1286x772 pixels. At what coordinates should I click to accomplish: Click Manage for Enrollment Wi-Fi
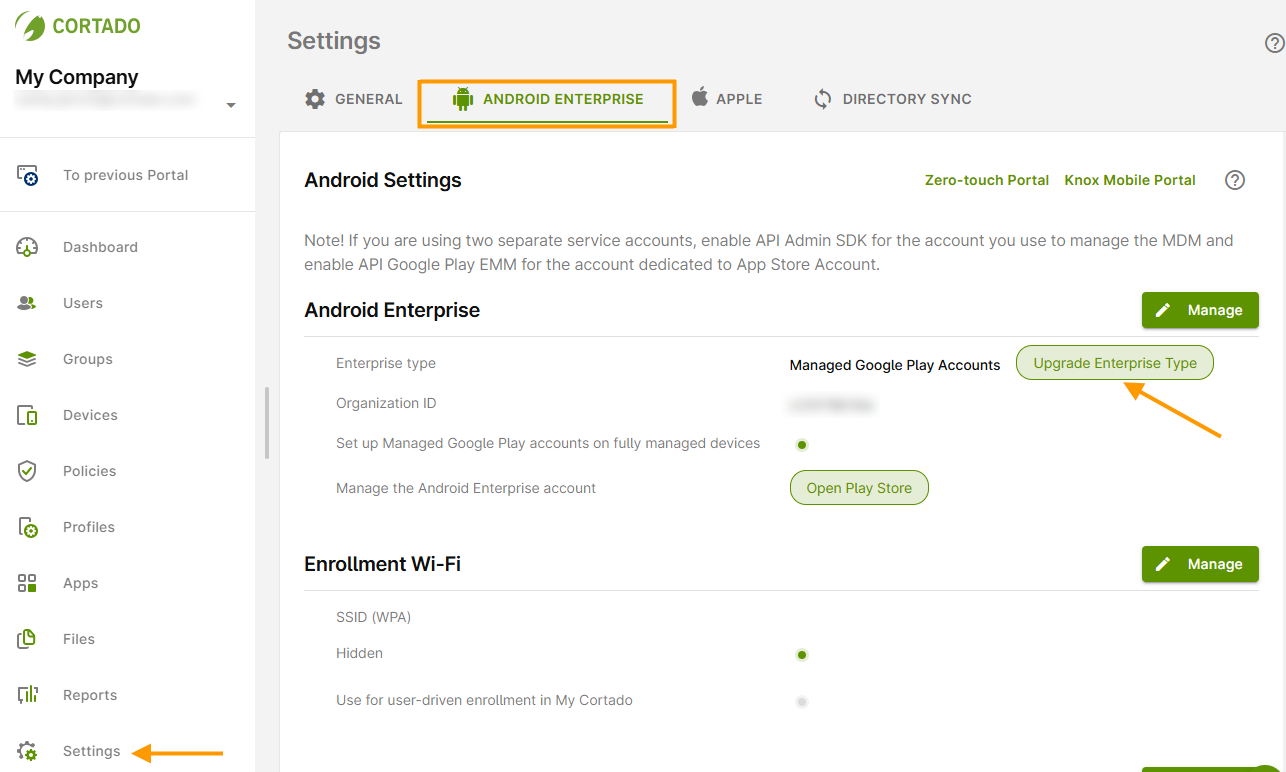point(1200,564)
